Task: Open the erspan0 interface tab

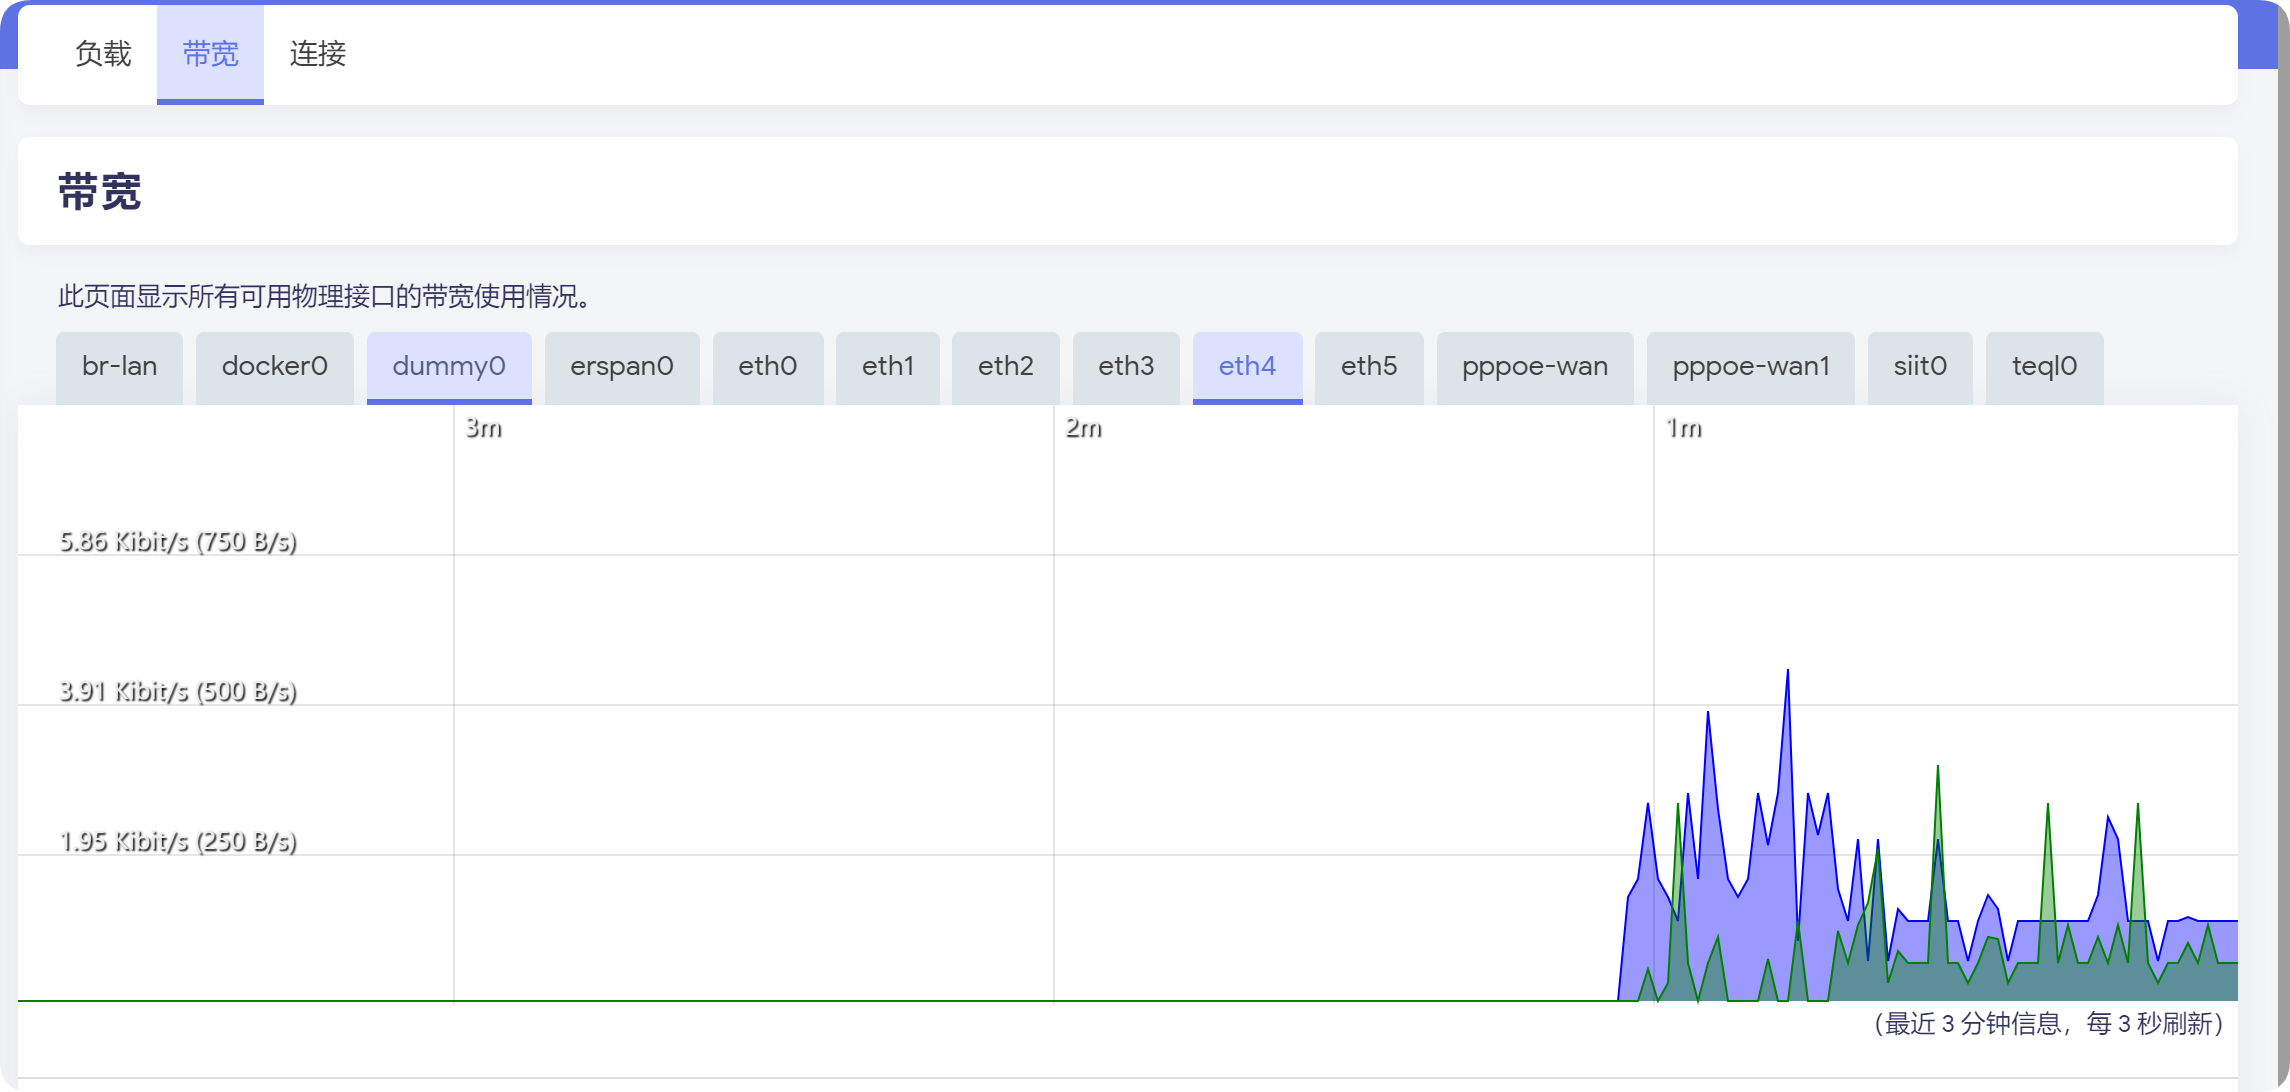Action: (621, 367)
